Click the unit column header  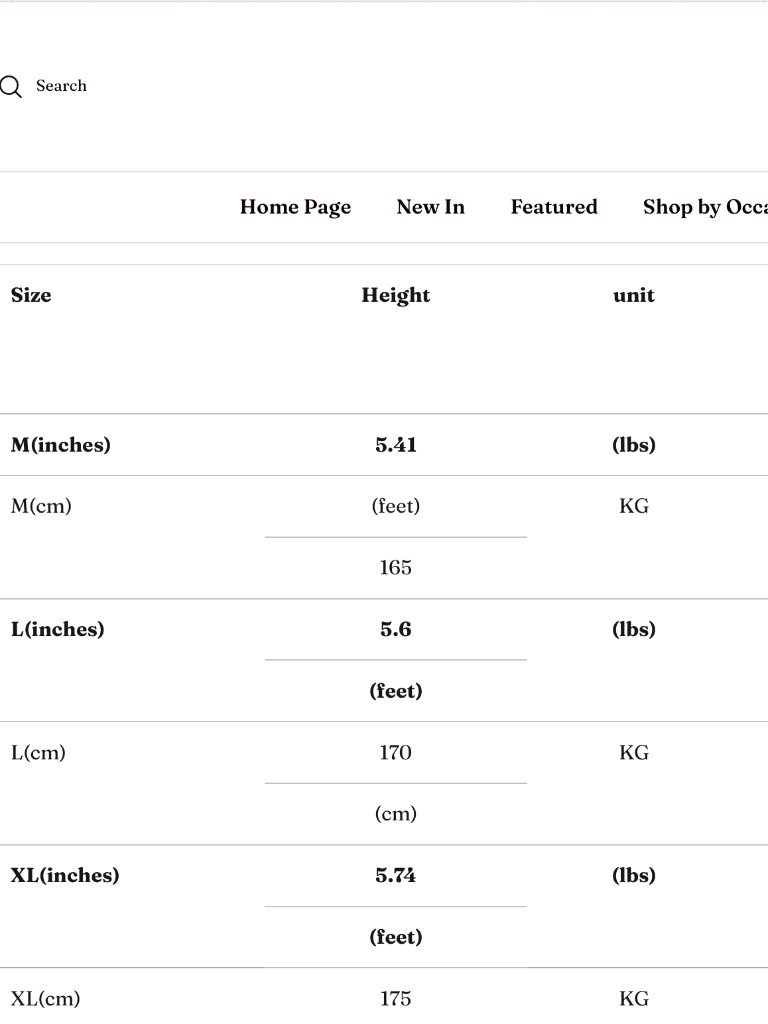[x=633, y=295]
